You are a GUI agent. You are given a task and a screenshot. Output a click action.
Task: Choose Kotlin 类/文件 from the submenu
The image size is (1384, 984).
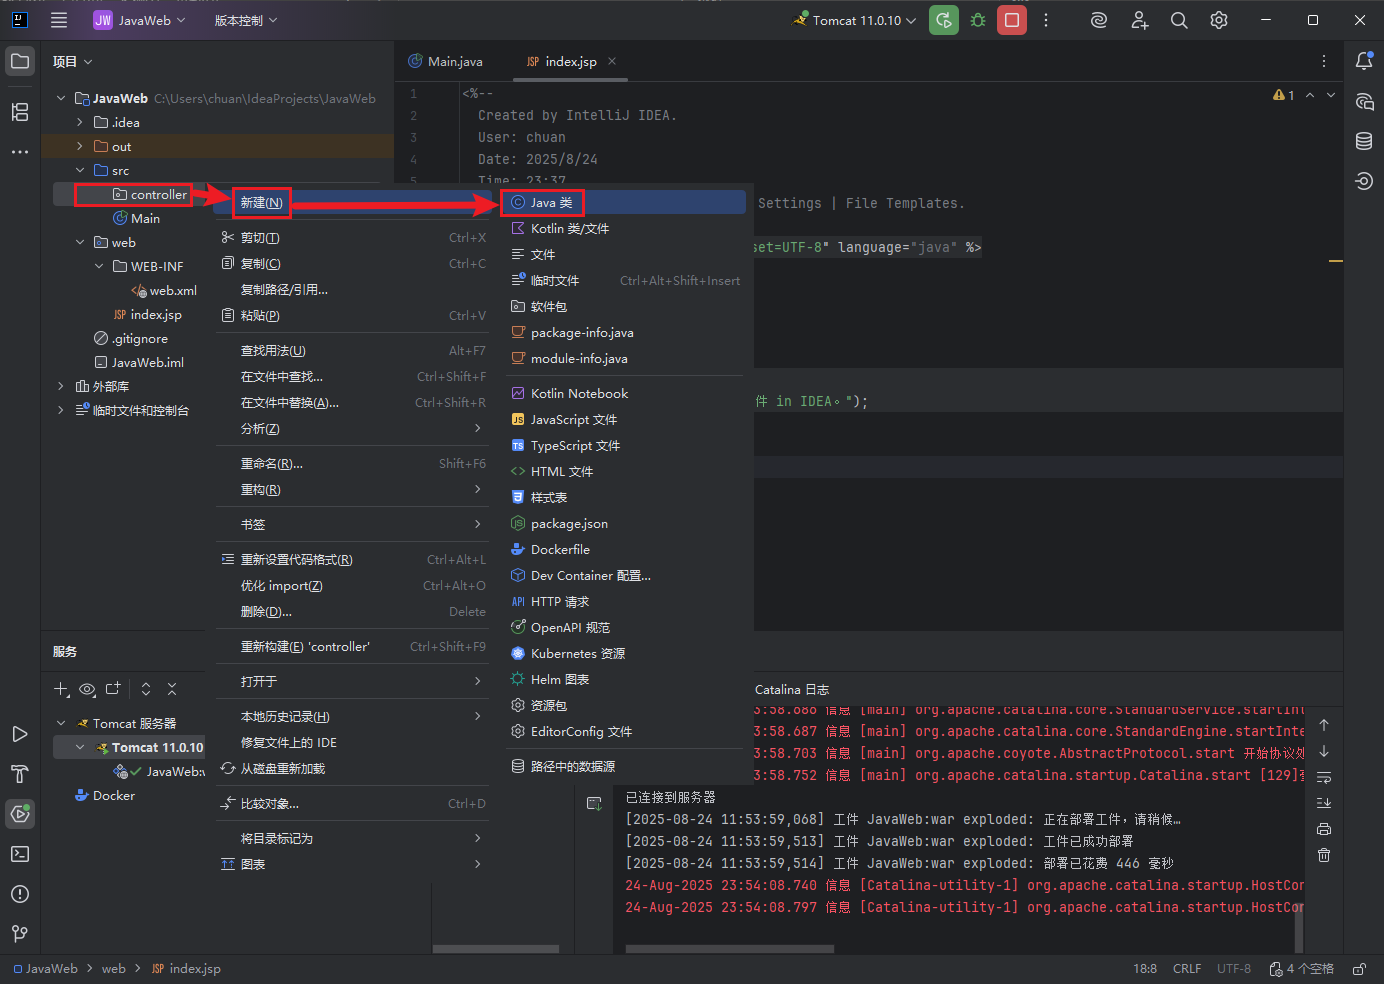click(624, 228)
